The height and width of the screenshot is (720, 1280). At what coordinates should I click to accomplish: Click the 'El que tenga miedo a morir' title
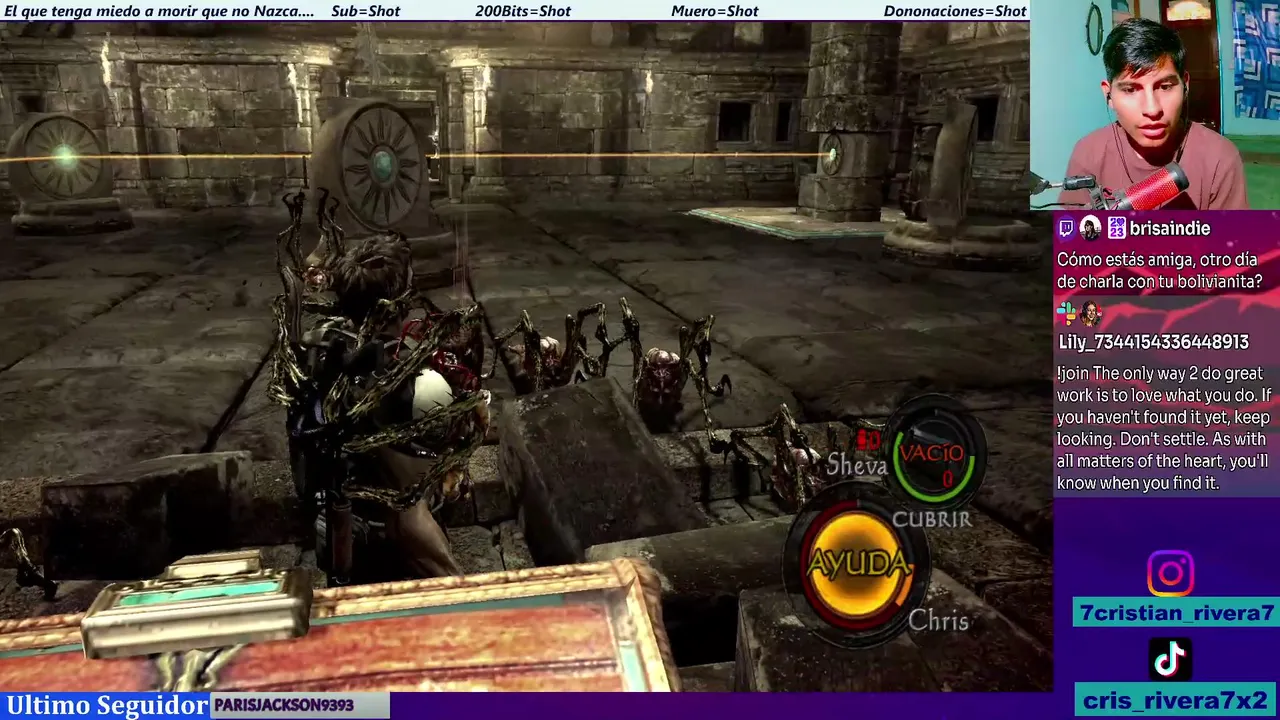click(159, 11)
